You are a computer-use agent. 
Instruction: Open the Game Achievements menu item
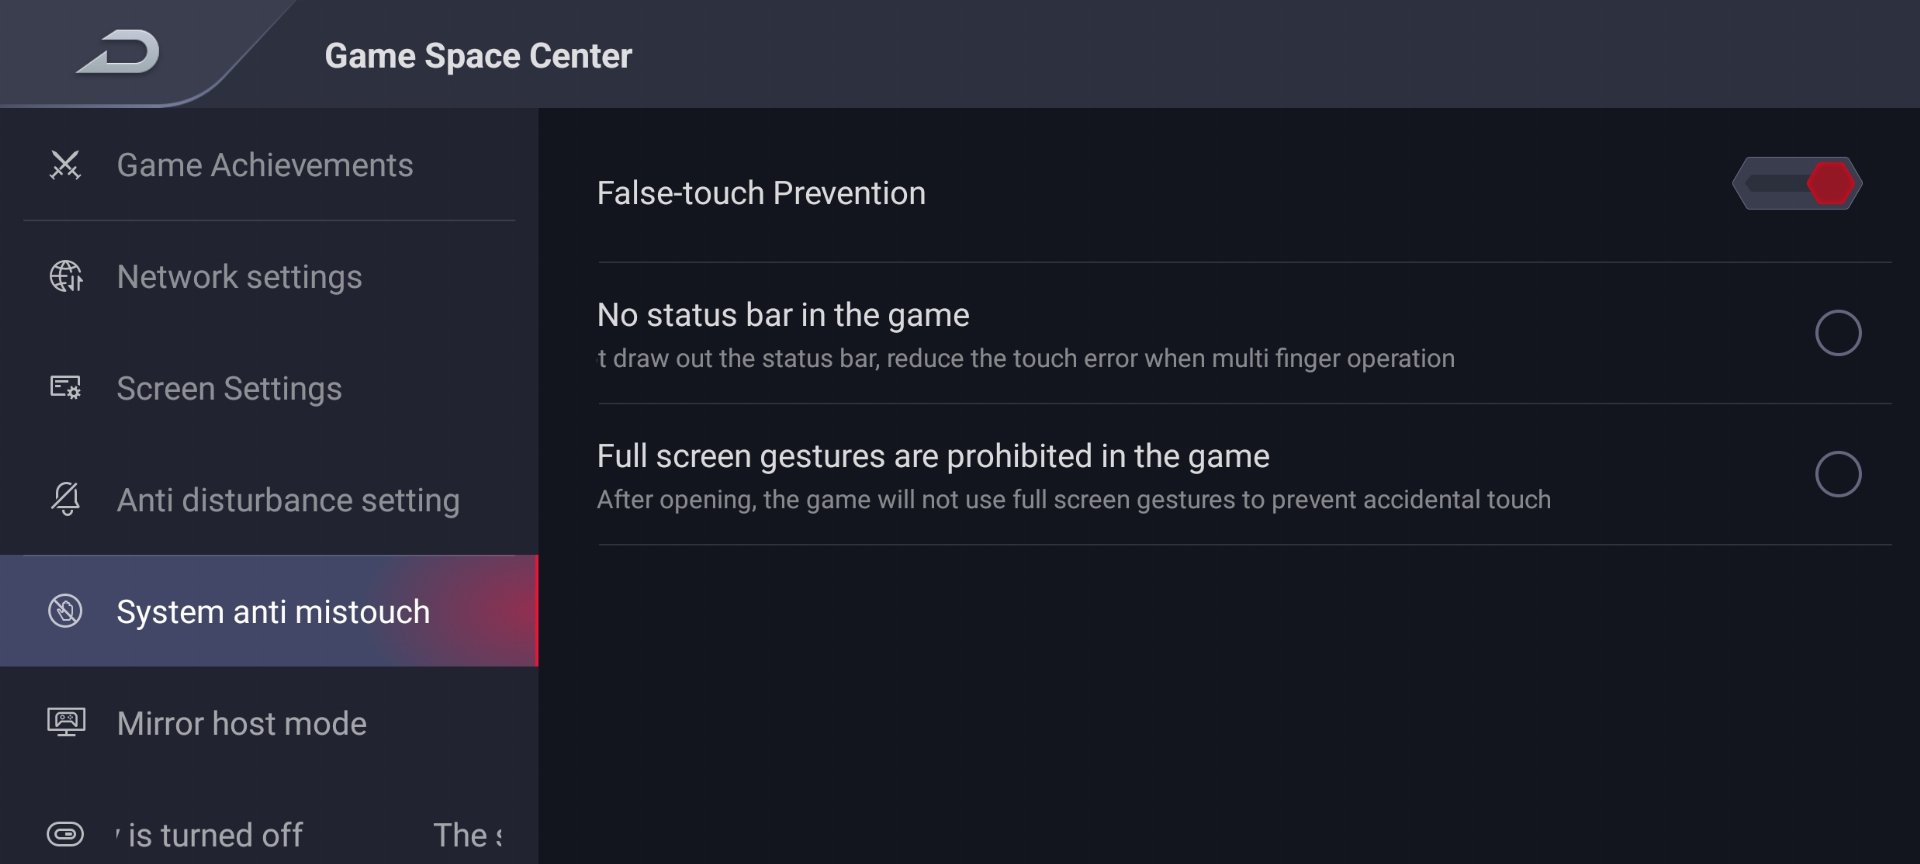click(269, 165)
